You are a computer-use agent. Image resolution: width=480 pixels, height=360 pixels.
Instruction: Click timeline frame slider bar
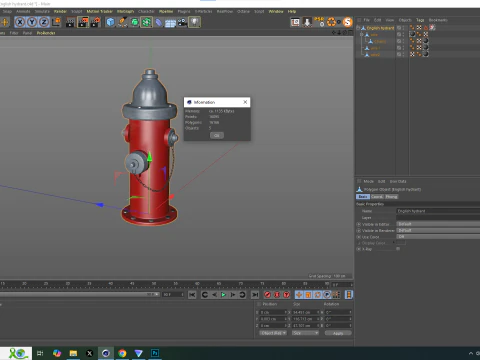(x=79, y=295)
